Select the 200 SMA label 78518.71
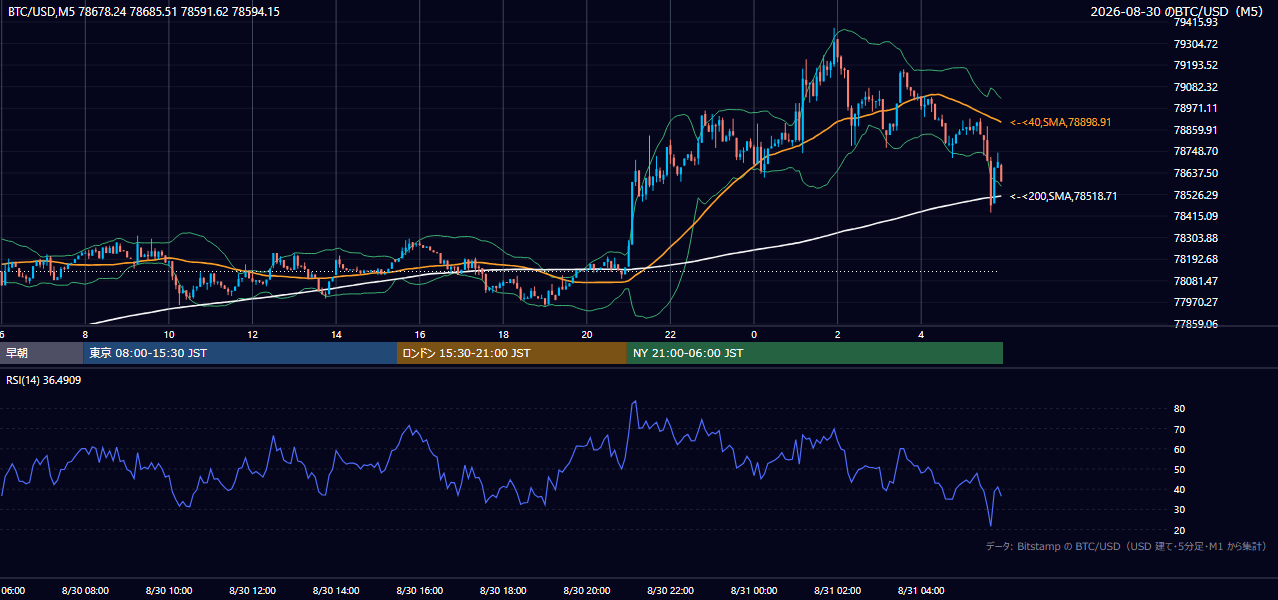Image resolution: width=1278 pixels, height=600 pixels. click(x=1064, y=196)
